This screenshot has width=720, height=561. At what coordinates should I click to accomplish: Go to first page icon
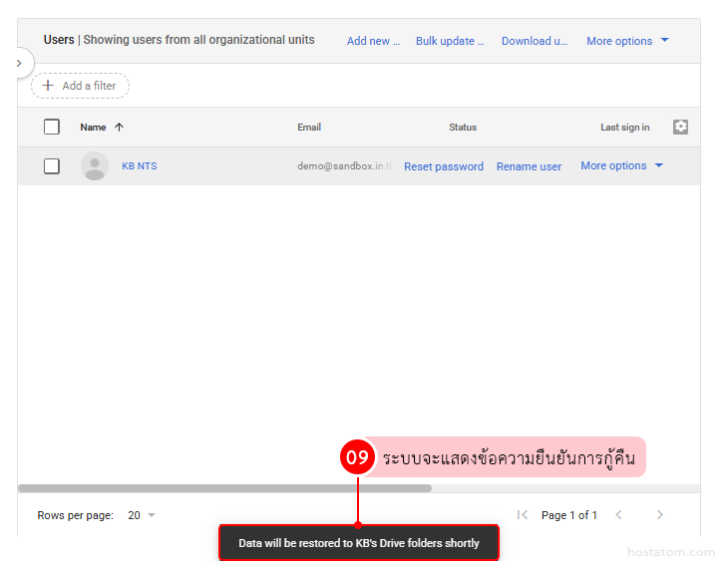click(522, 515)
